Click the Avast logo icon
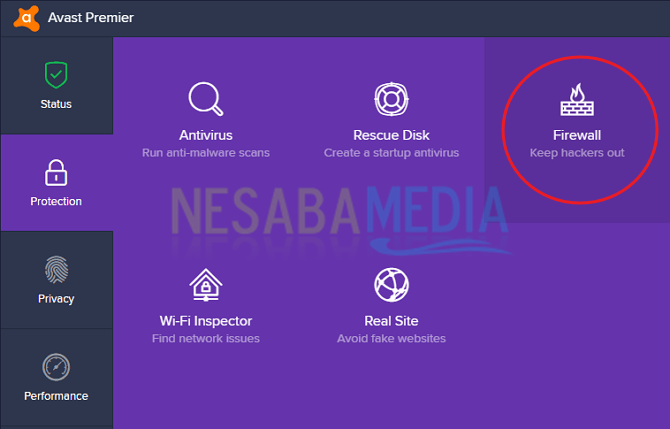The height and width of the screenshot is (429, 670). 27,18
